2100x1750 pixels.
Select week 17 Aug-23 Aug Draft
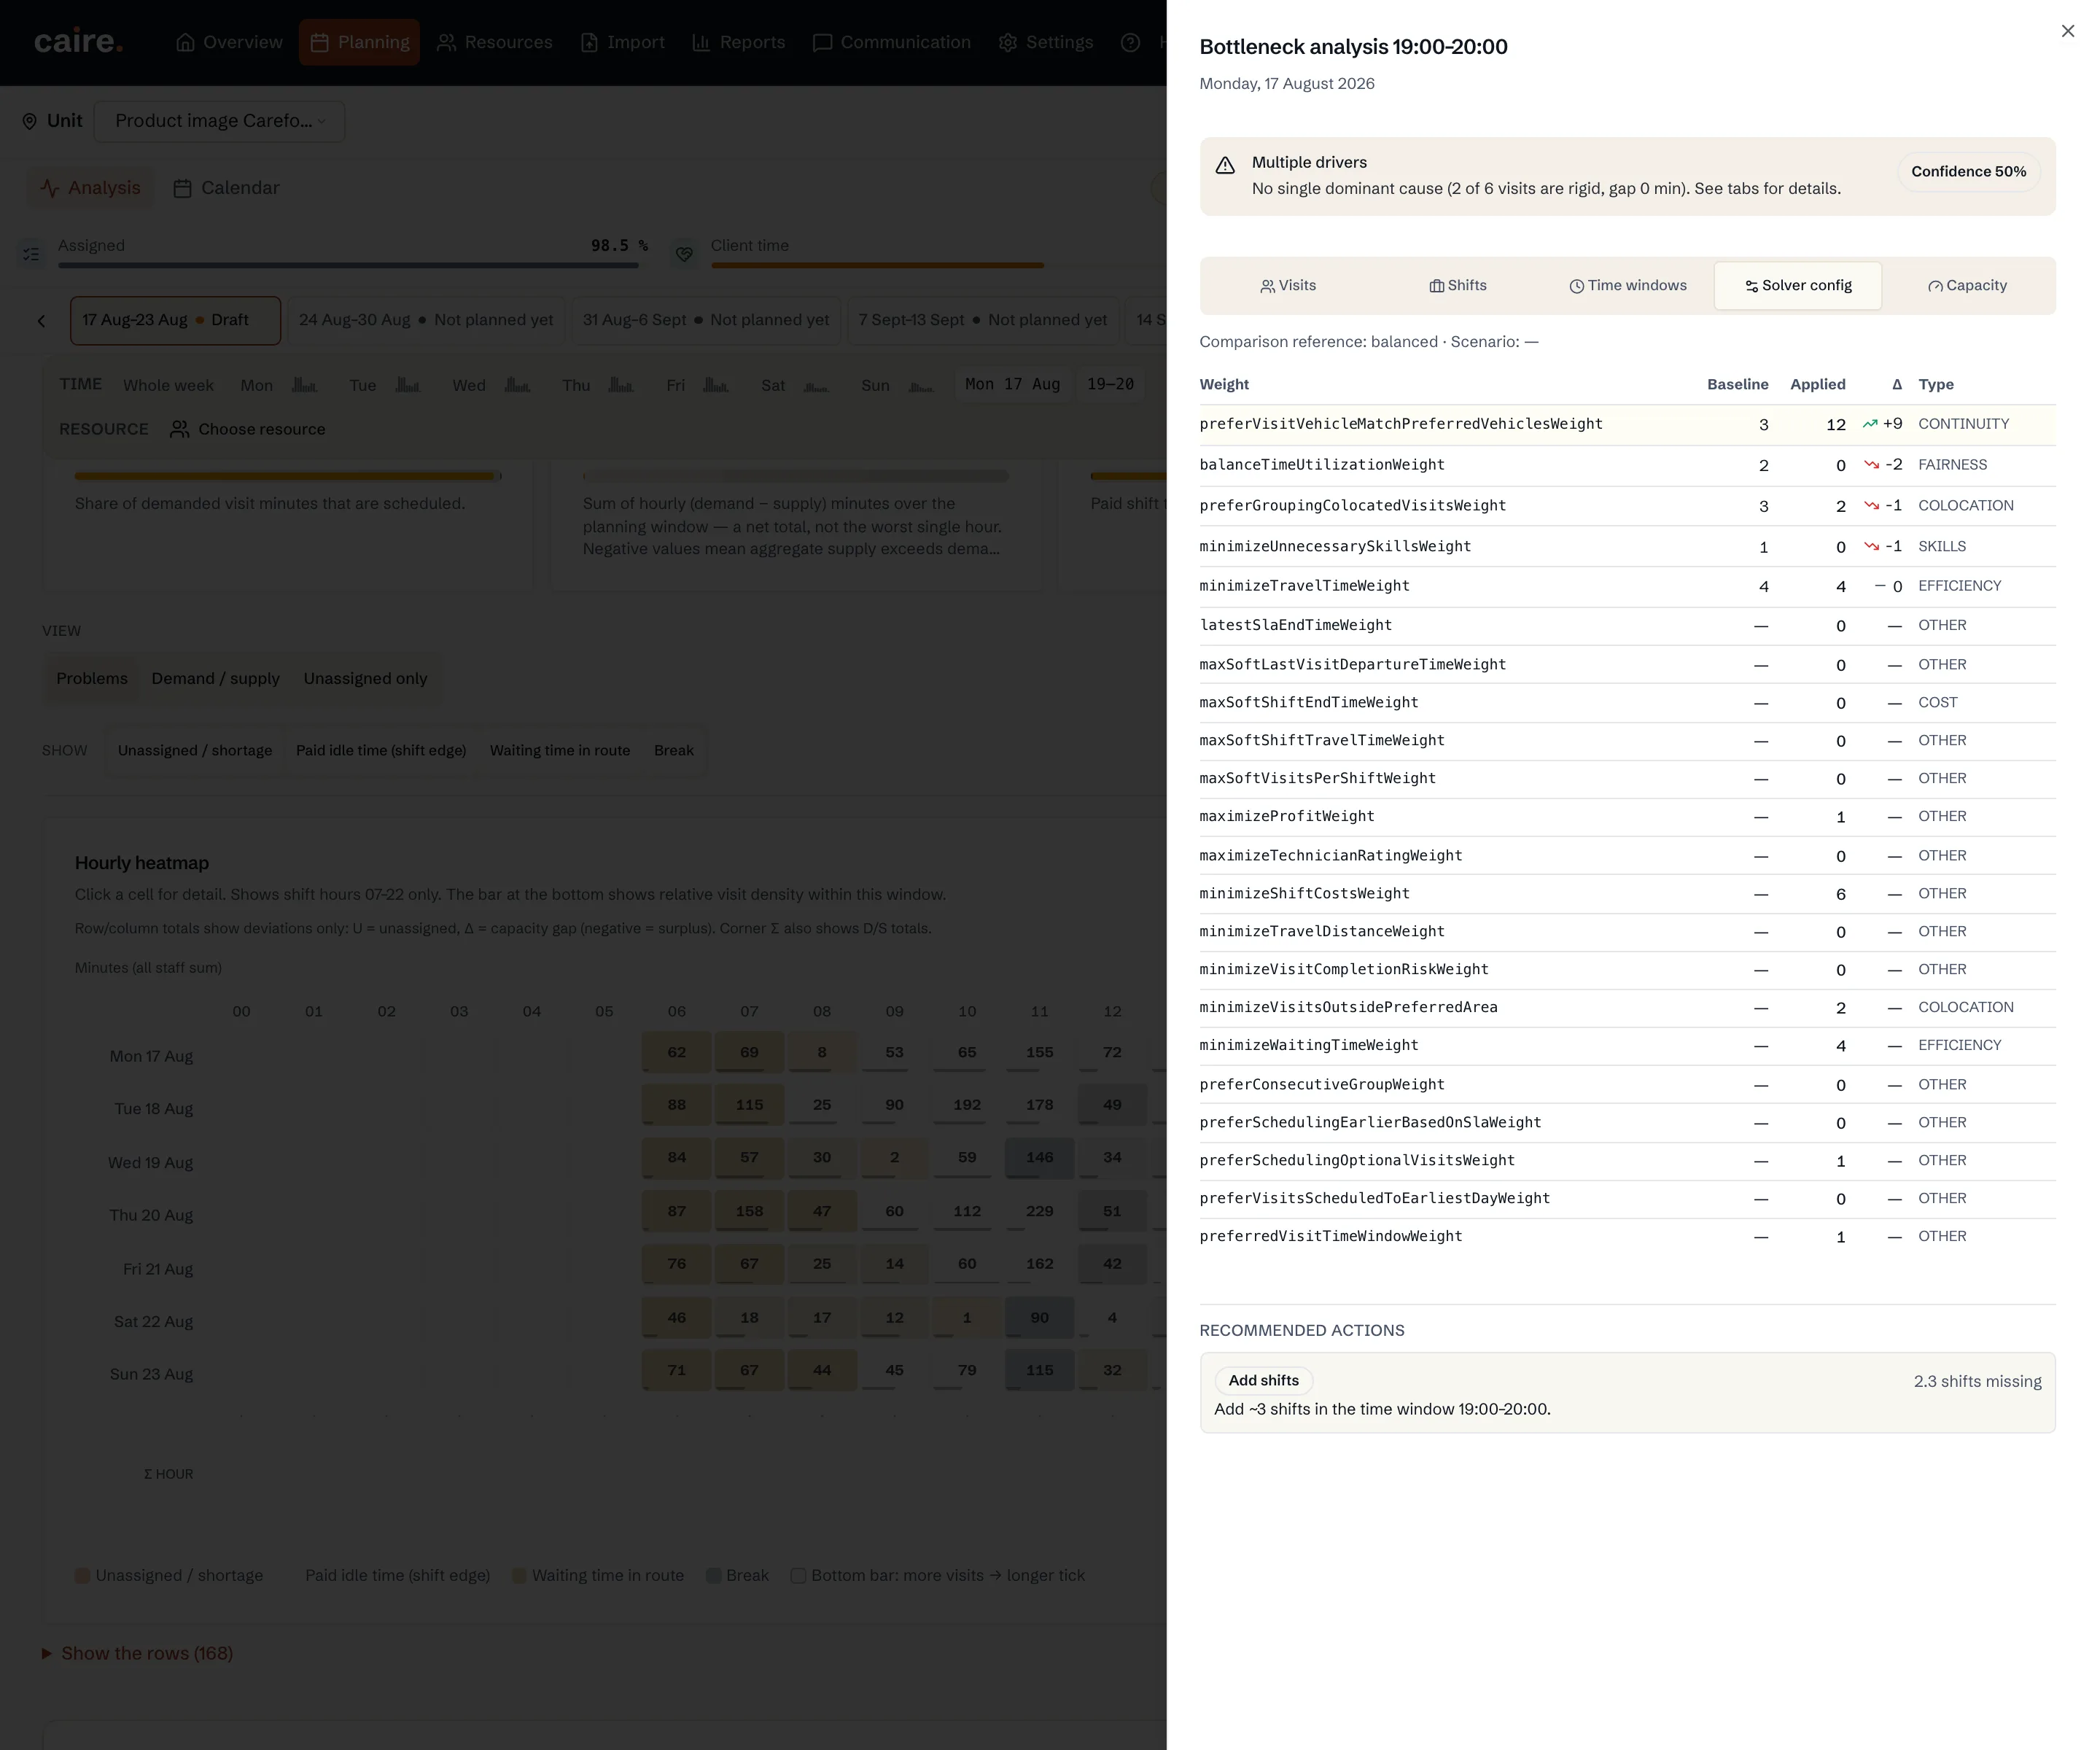175,320
